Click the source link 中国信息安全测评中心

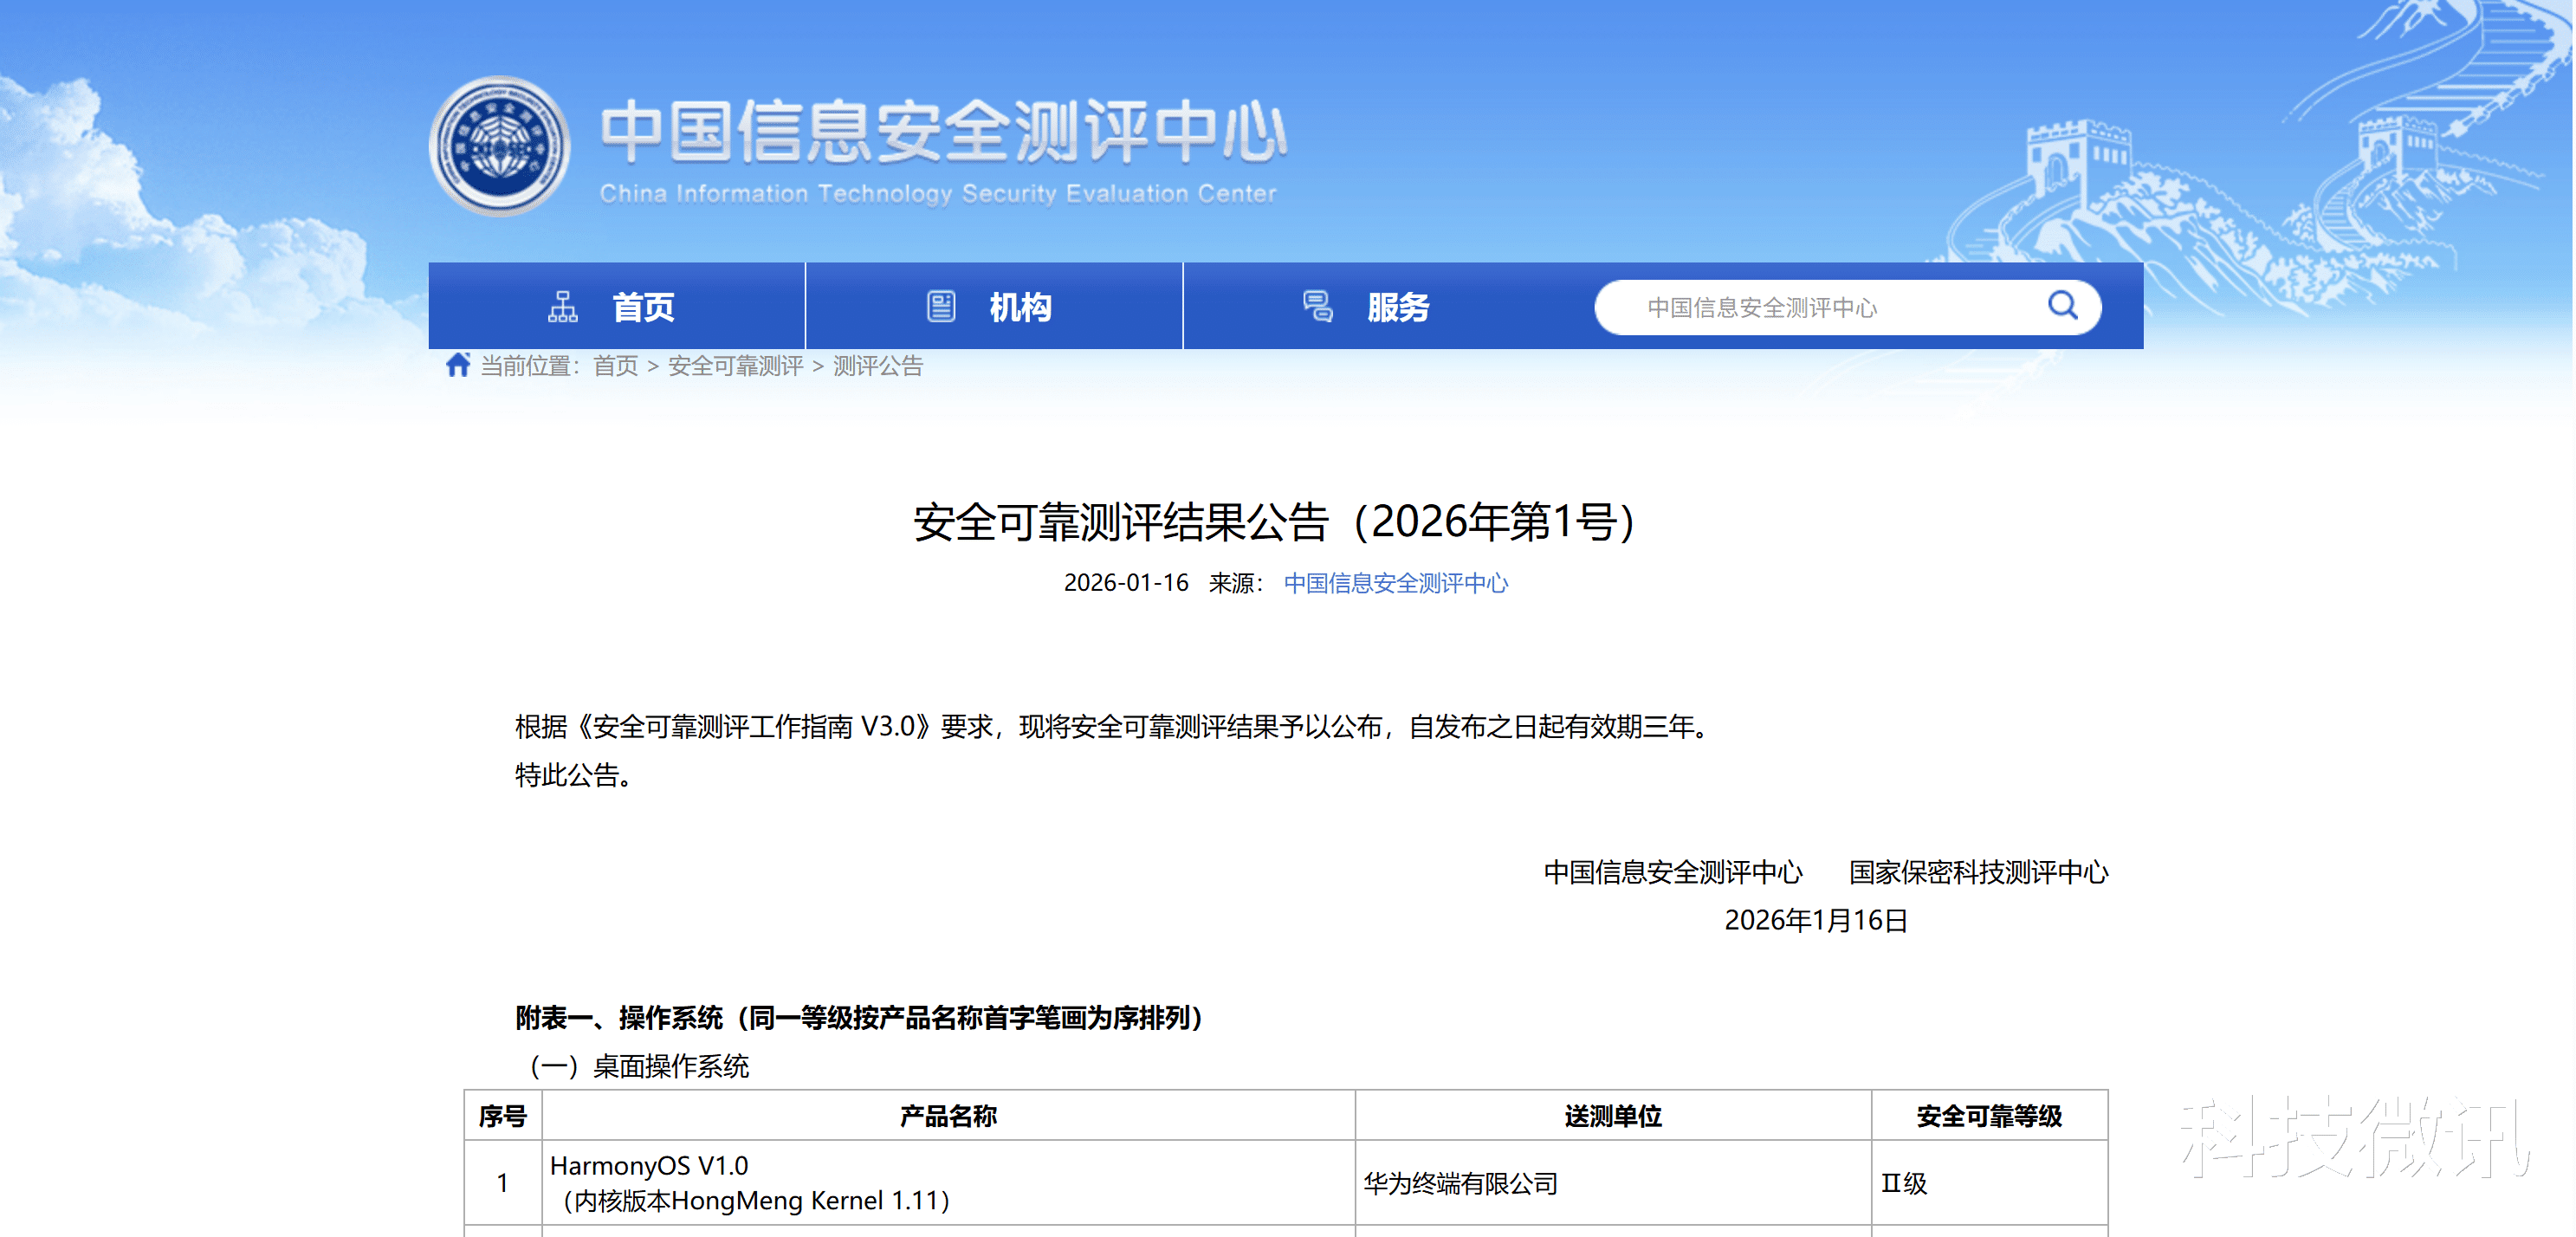point(1396,583)
